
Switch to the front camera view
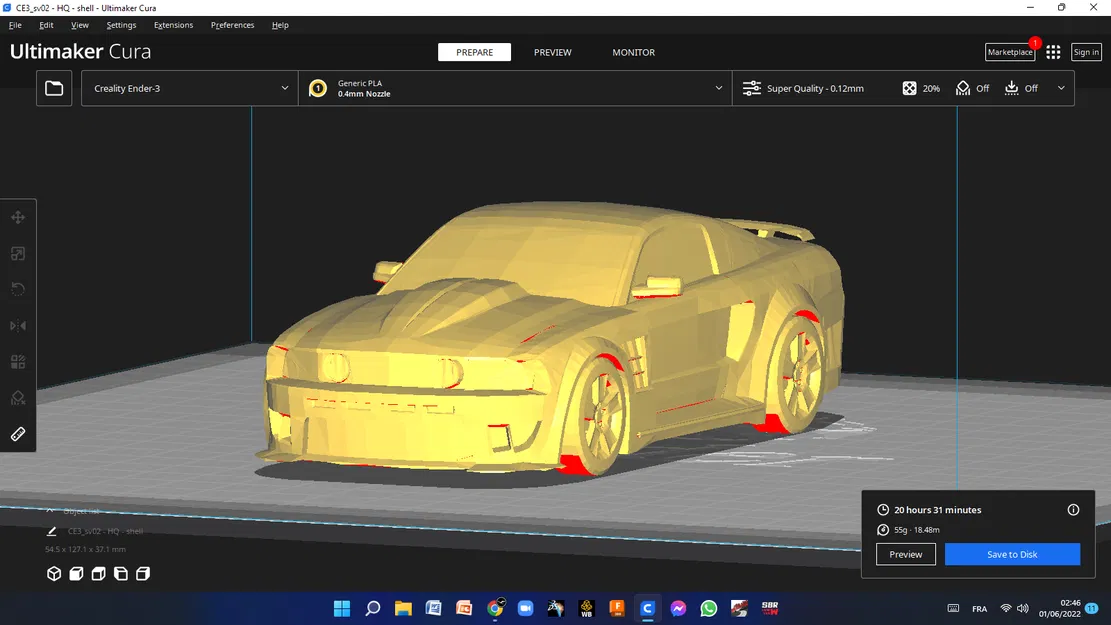coord(75,573)
